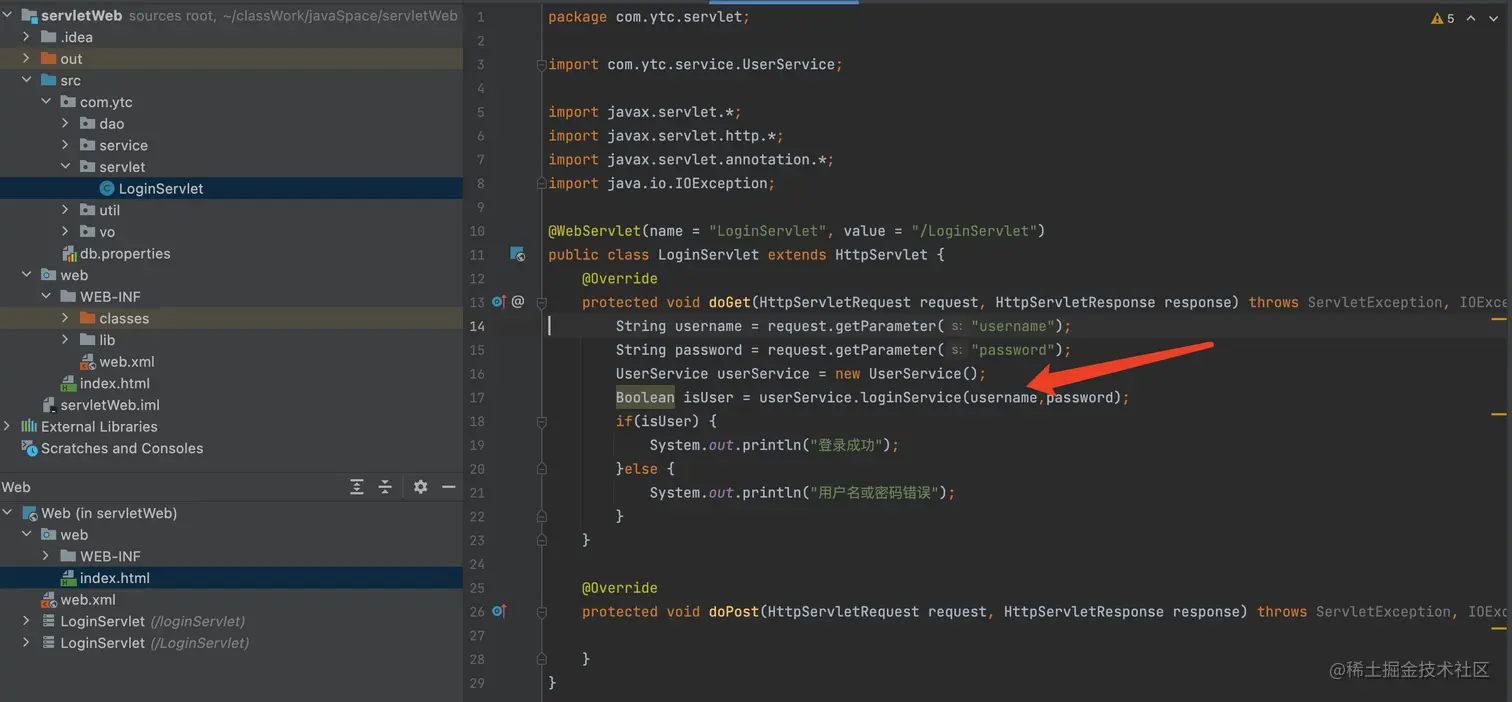This screenshot has height=702, width=1512.
Task: Click the index.html icon in project tree
Action: point(69,384)
